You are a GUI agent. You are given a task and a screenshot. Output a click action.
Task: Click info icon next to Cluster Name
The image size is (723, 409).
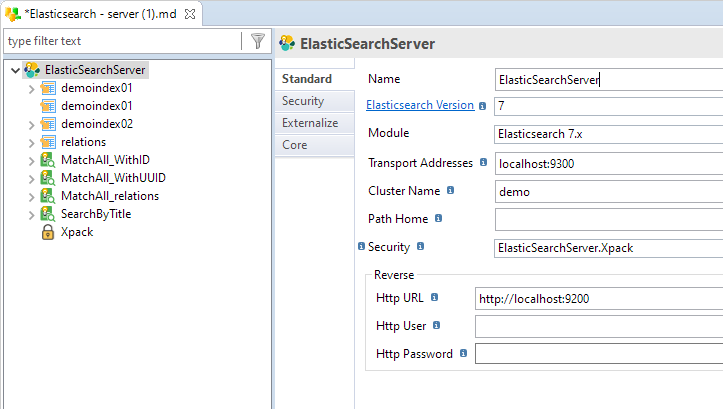(x=450, y=190)
